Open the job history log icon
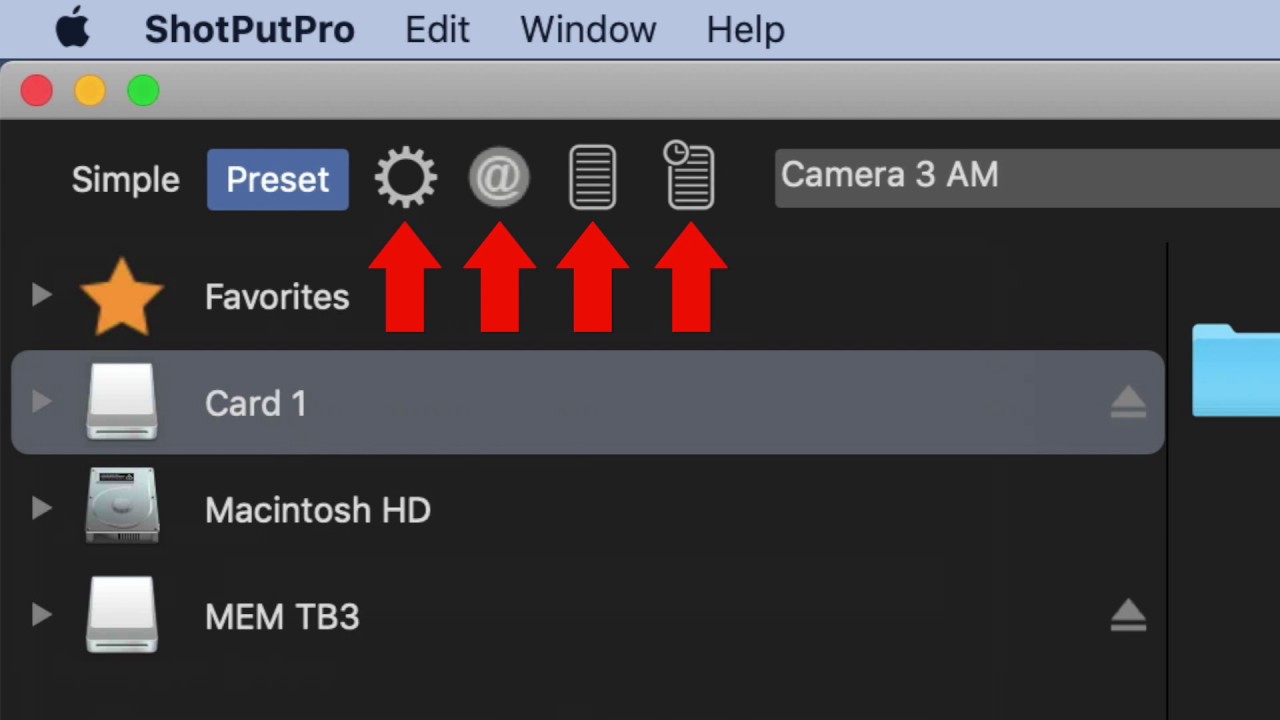Image resolution: width=1280 pixels, height=720 pixels. (x=690, y=176)
